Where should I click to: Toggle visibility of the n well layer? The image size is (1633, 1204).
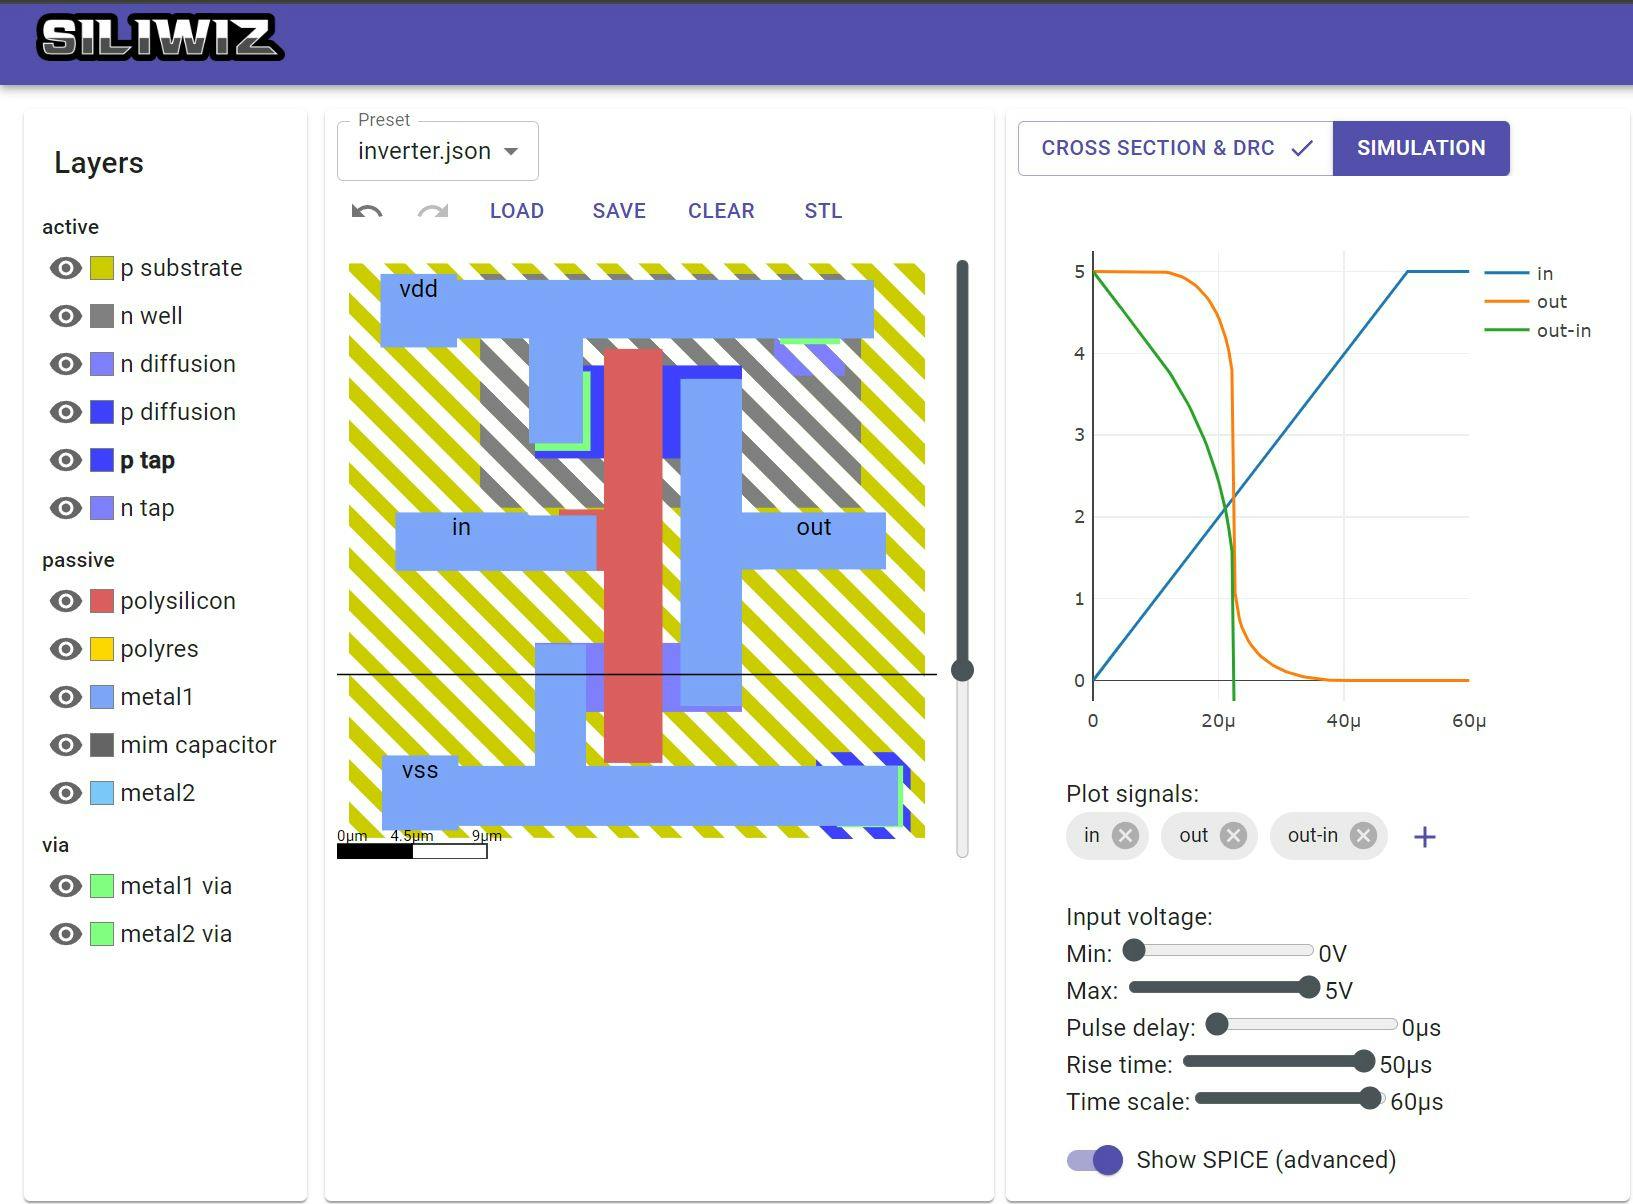[x=65, y=315]
